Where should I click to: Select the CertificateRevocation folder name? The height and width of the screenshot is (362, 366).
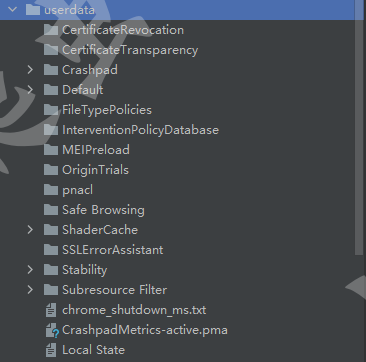pos(123,30)
